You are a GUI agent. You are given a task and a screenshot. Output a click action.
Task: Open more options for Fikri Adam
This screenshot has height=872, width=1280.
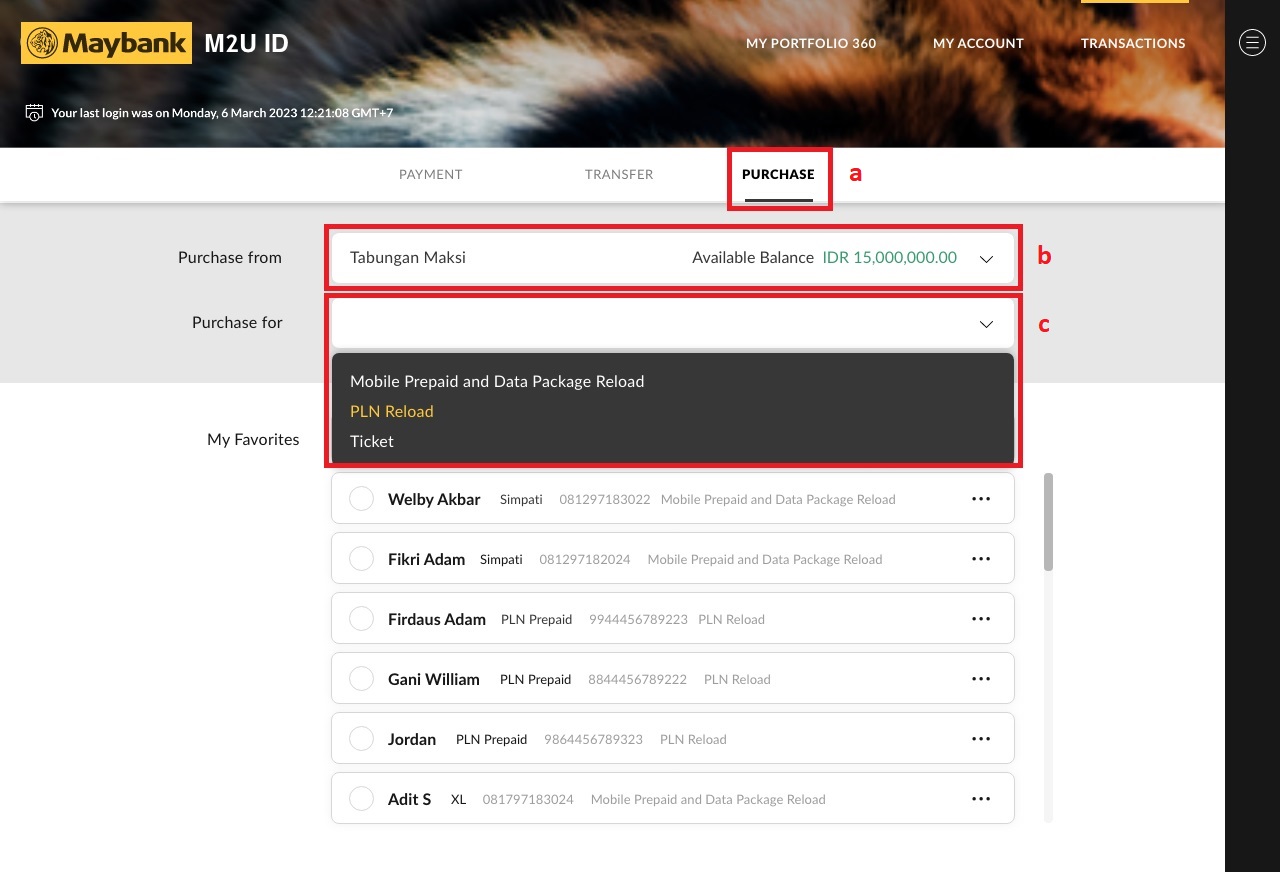click(981, 559)
